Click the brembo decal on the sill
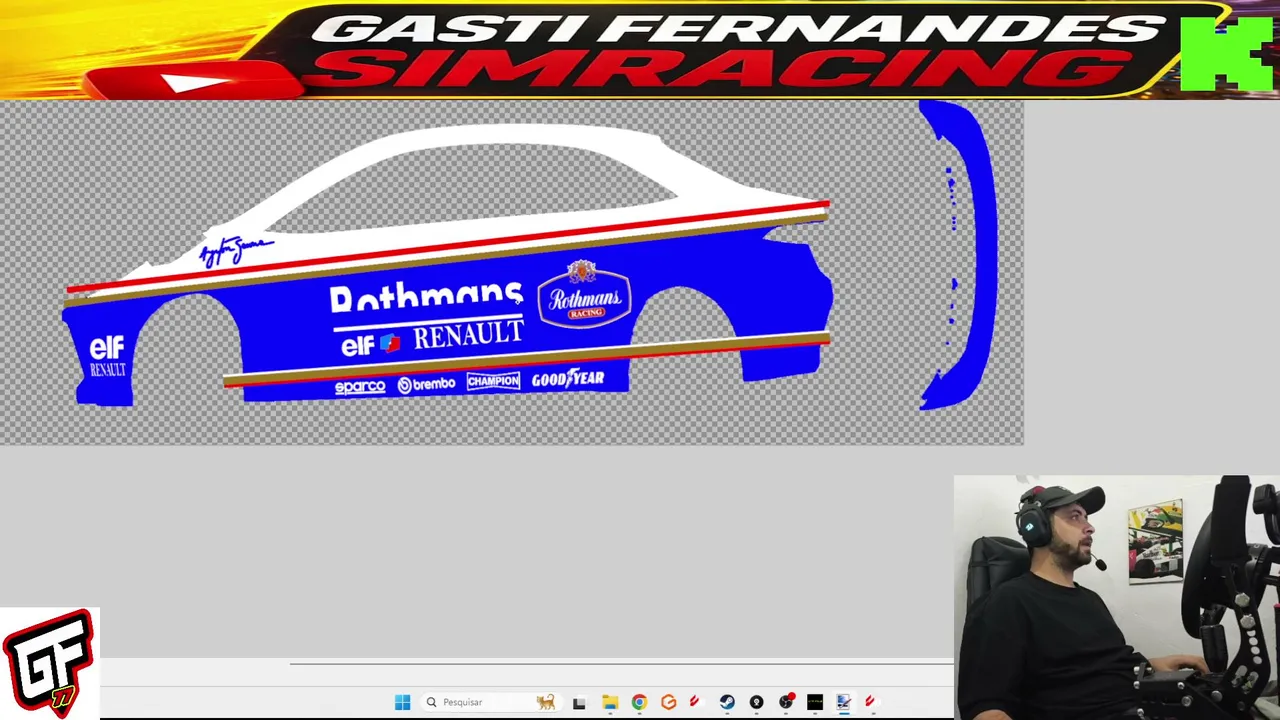This screenshot has width=1280, height=720. (426, 384)
